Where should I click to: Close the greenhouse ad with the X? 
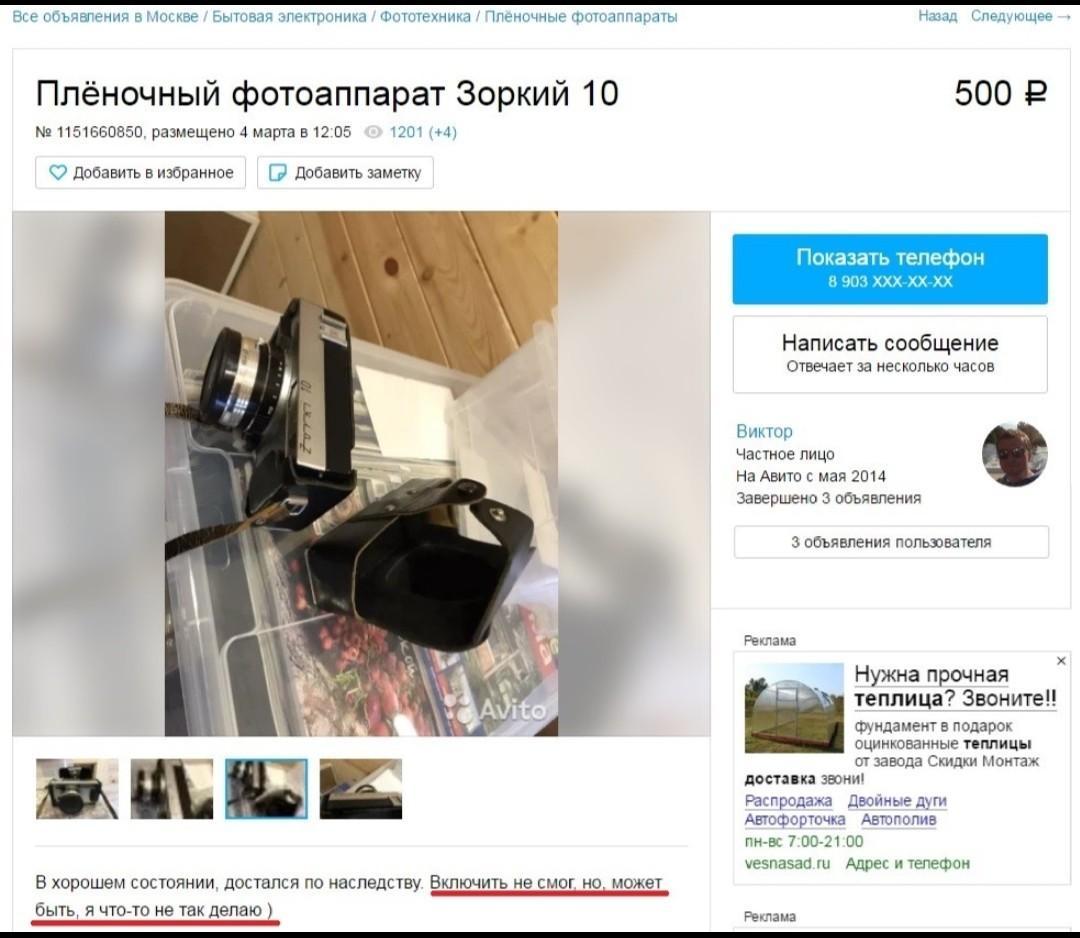coord(1061,660)
